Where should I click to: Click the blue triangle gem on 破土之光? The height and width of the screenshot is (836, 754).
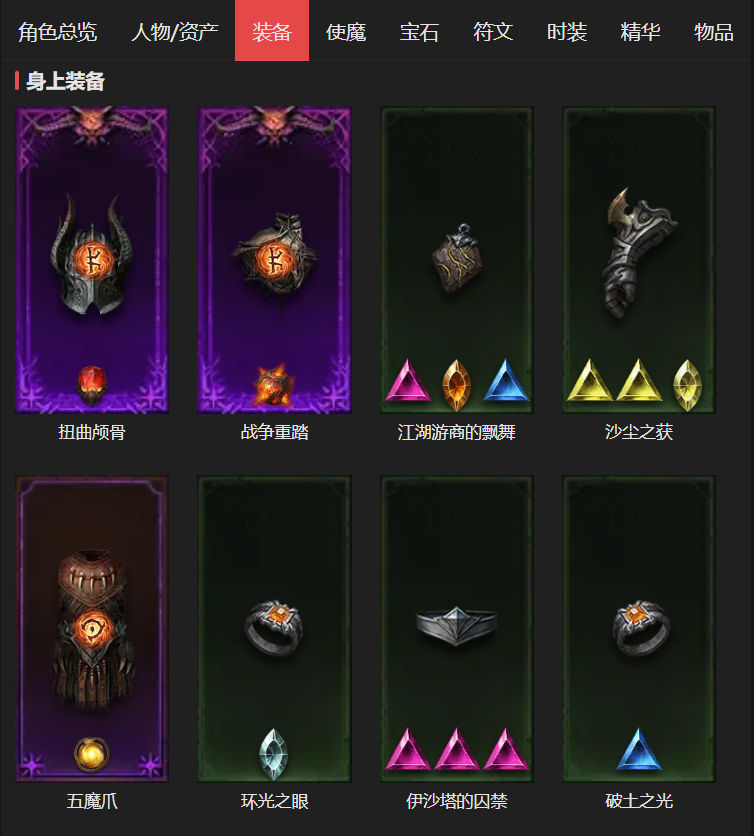pos(639,749)
